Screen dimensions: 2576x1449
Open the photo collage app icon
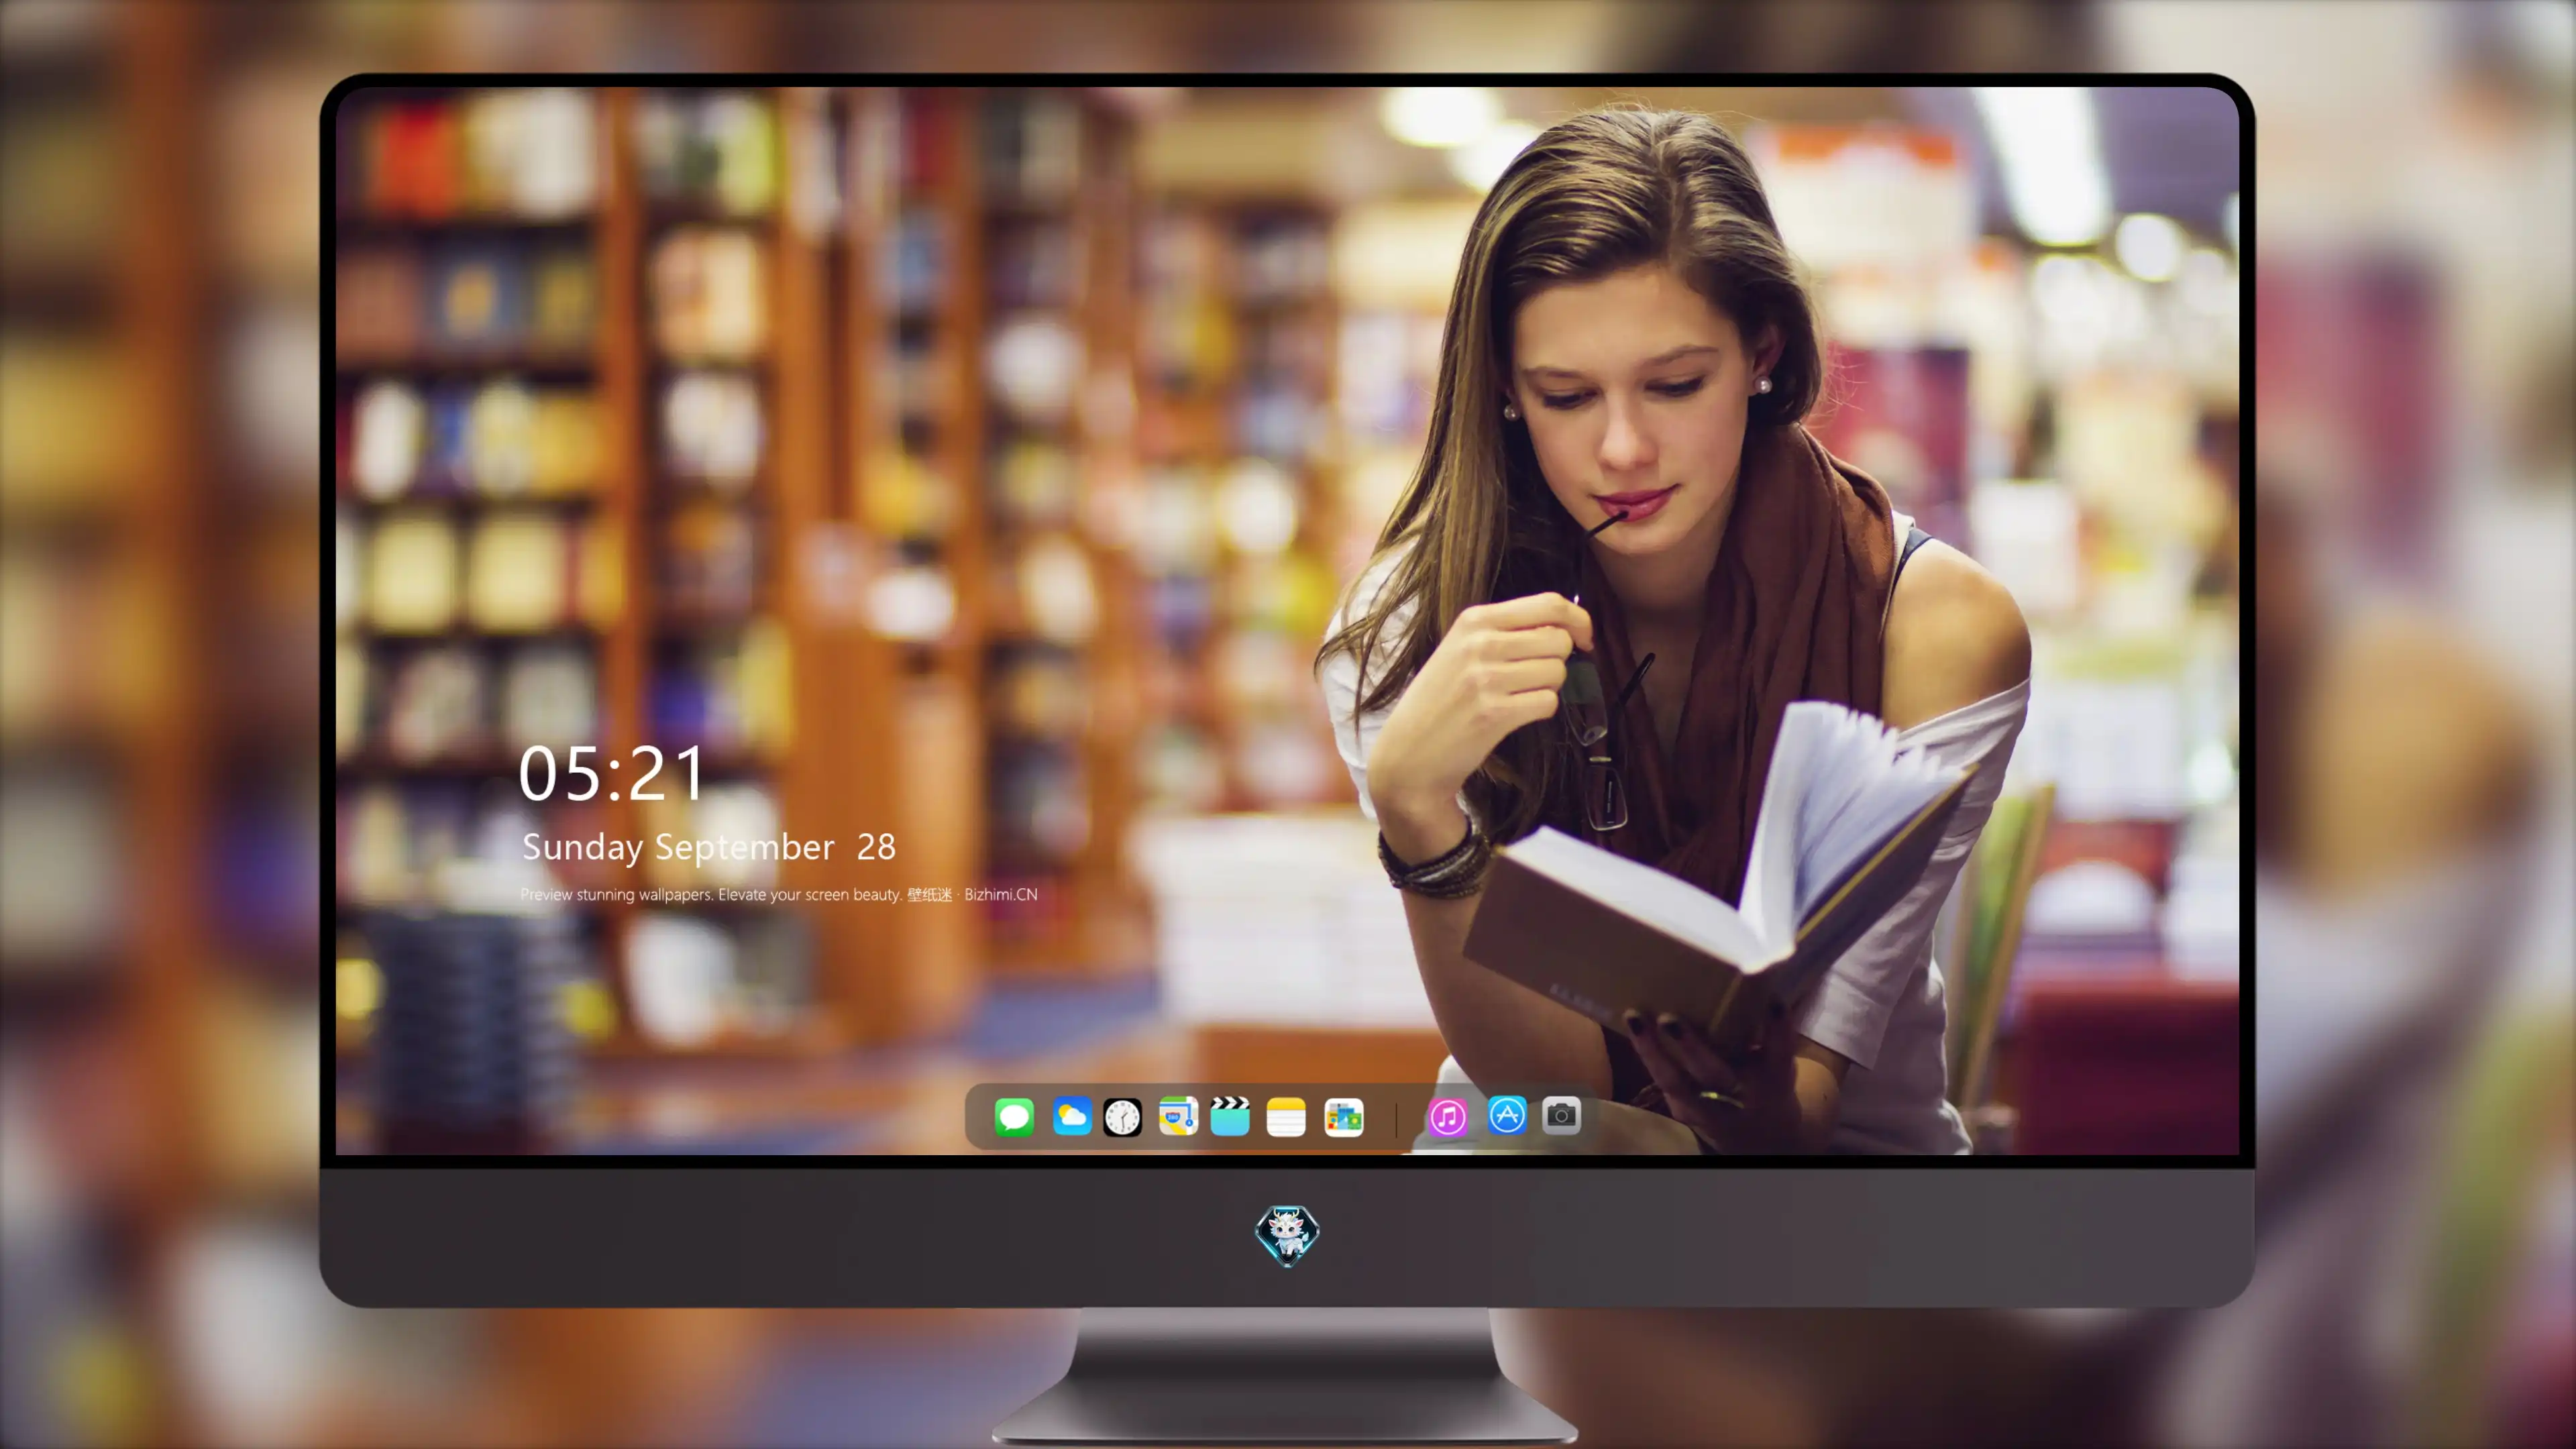click(x=1343, y=1117)
